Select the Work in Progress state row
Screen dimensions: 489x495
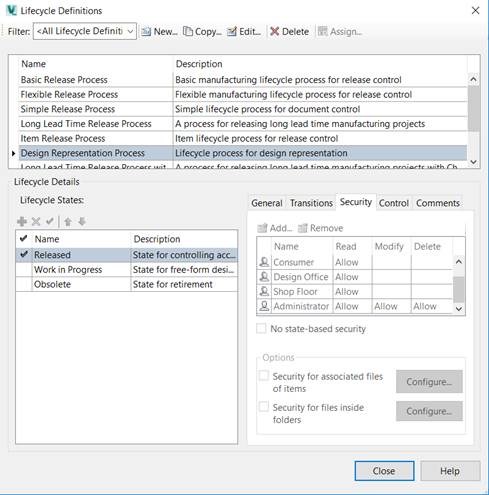point(127,270)
